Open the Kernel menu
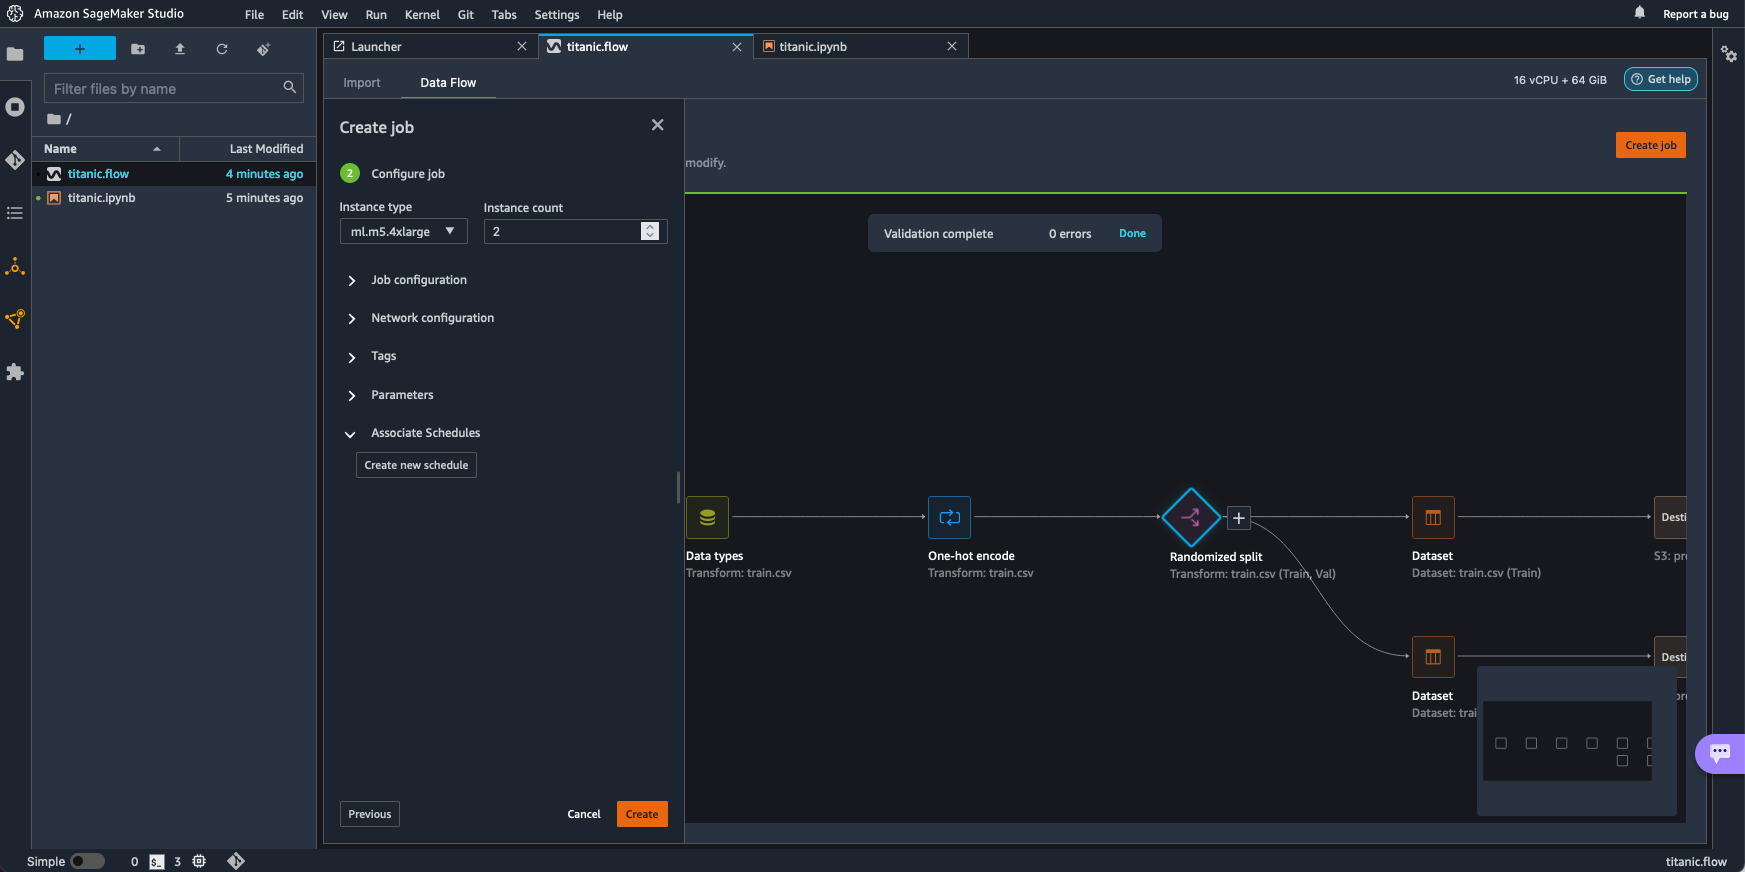1745x872 pixels. click(422, 15)
